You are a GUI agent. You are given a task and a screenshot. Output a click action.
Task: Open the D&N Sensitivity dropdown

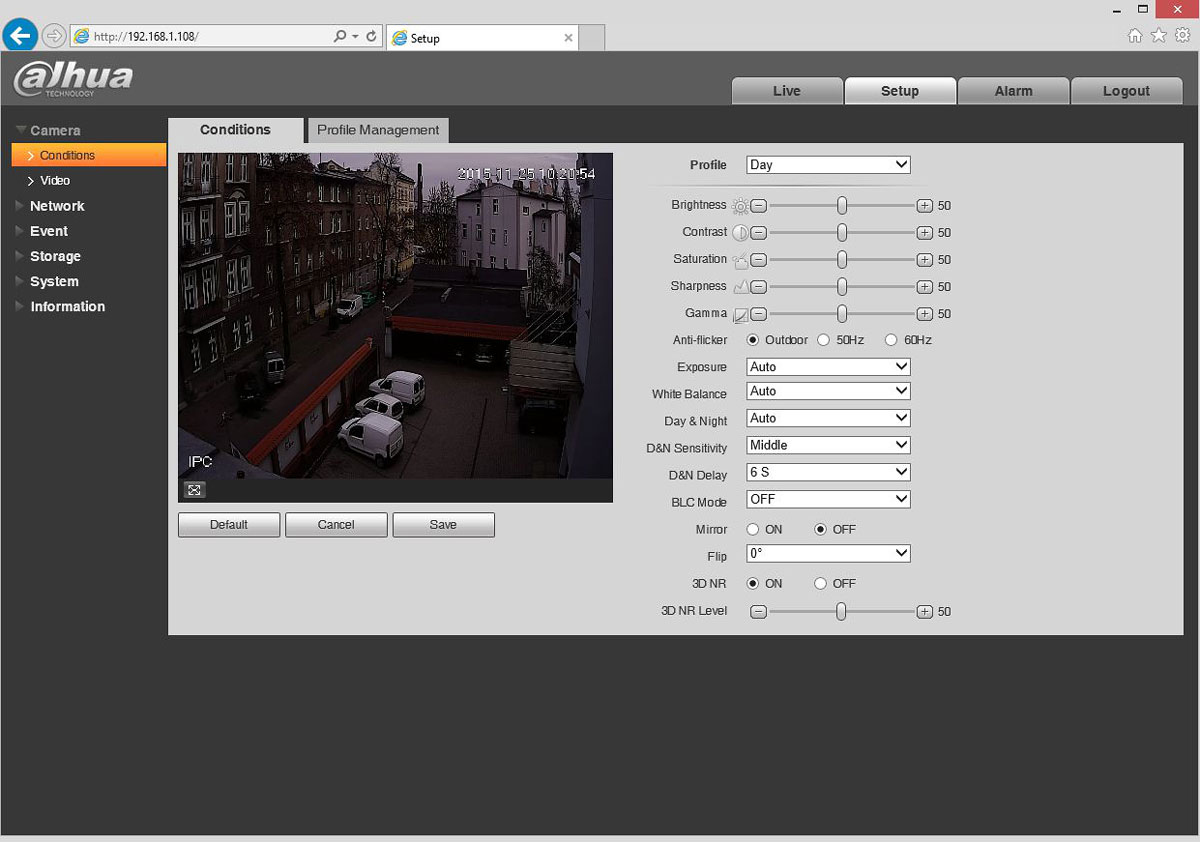tap(828, 445)
